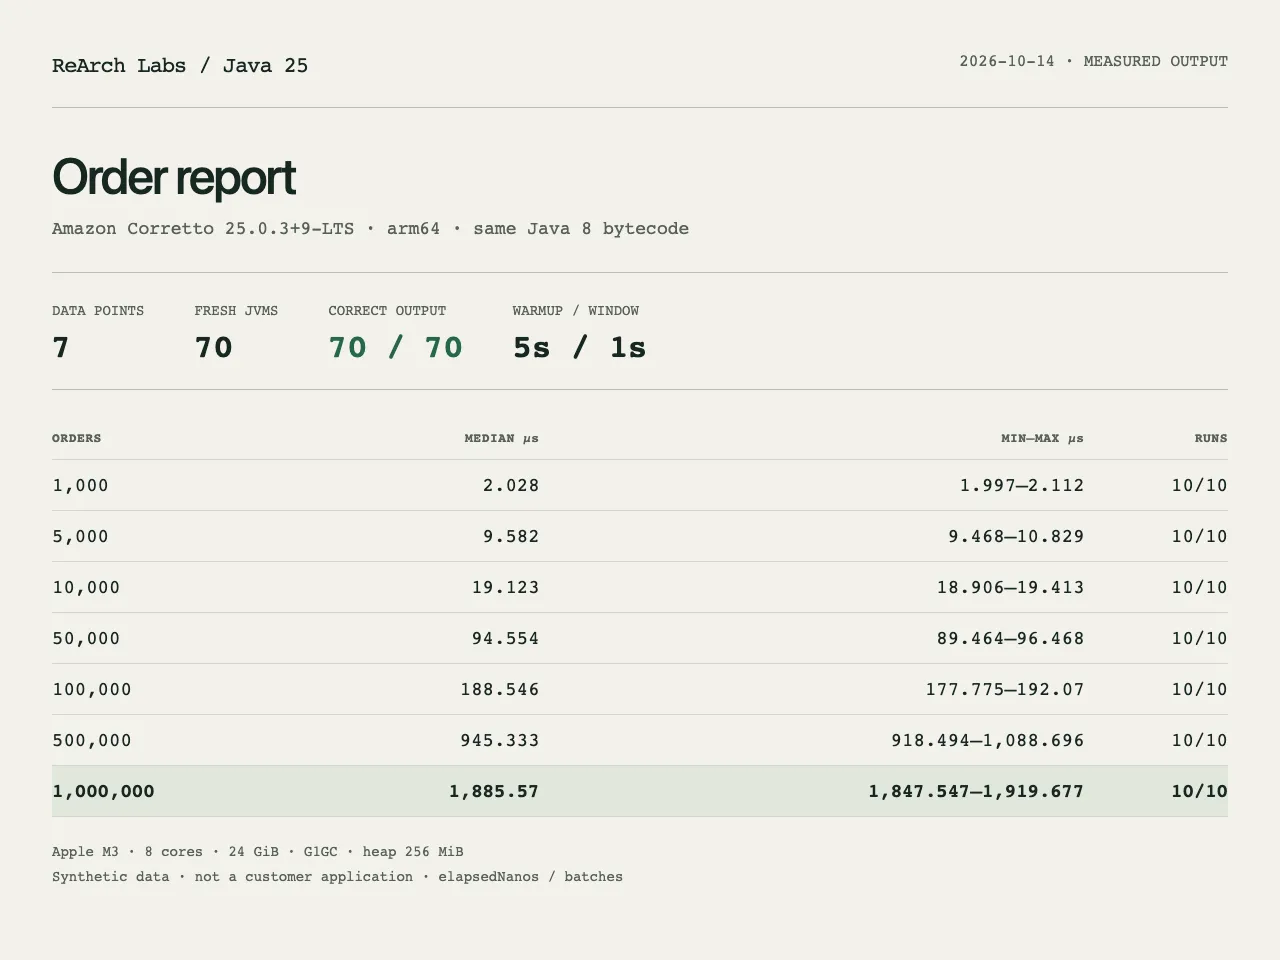This screenshot has height=960, width=1280.
Task: Click the MEDIAN µs column header
Action: pos(502,438)
